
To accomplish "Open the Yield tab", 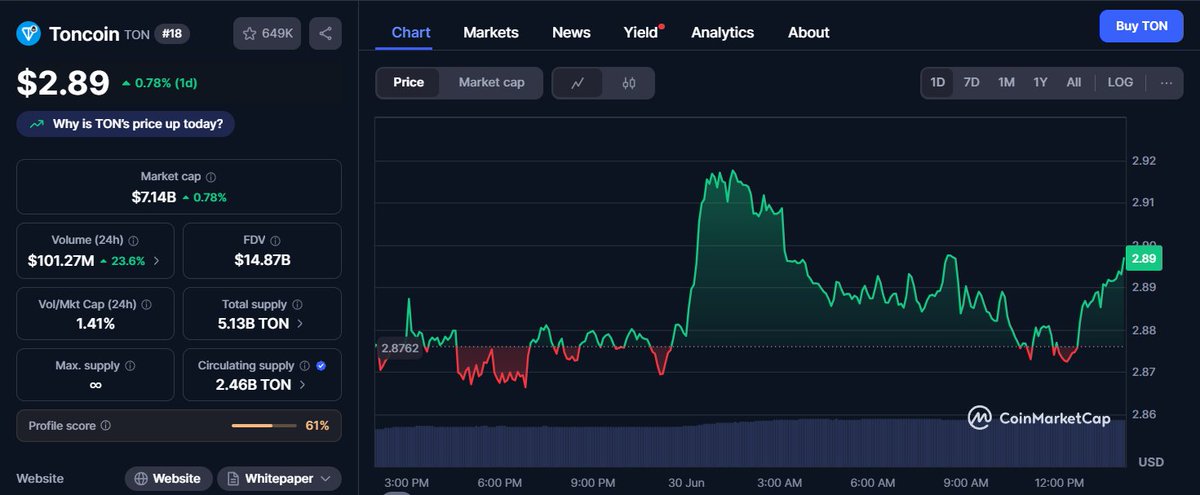I will tap(641, 32).
